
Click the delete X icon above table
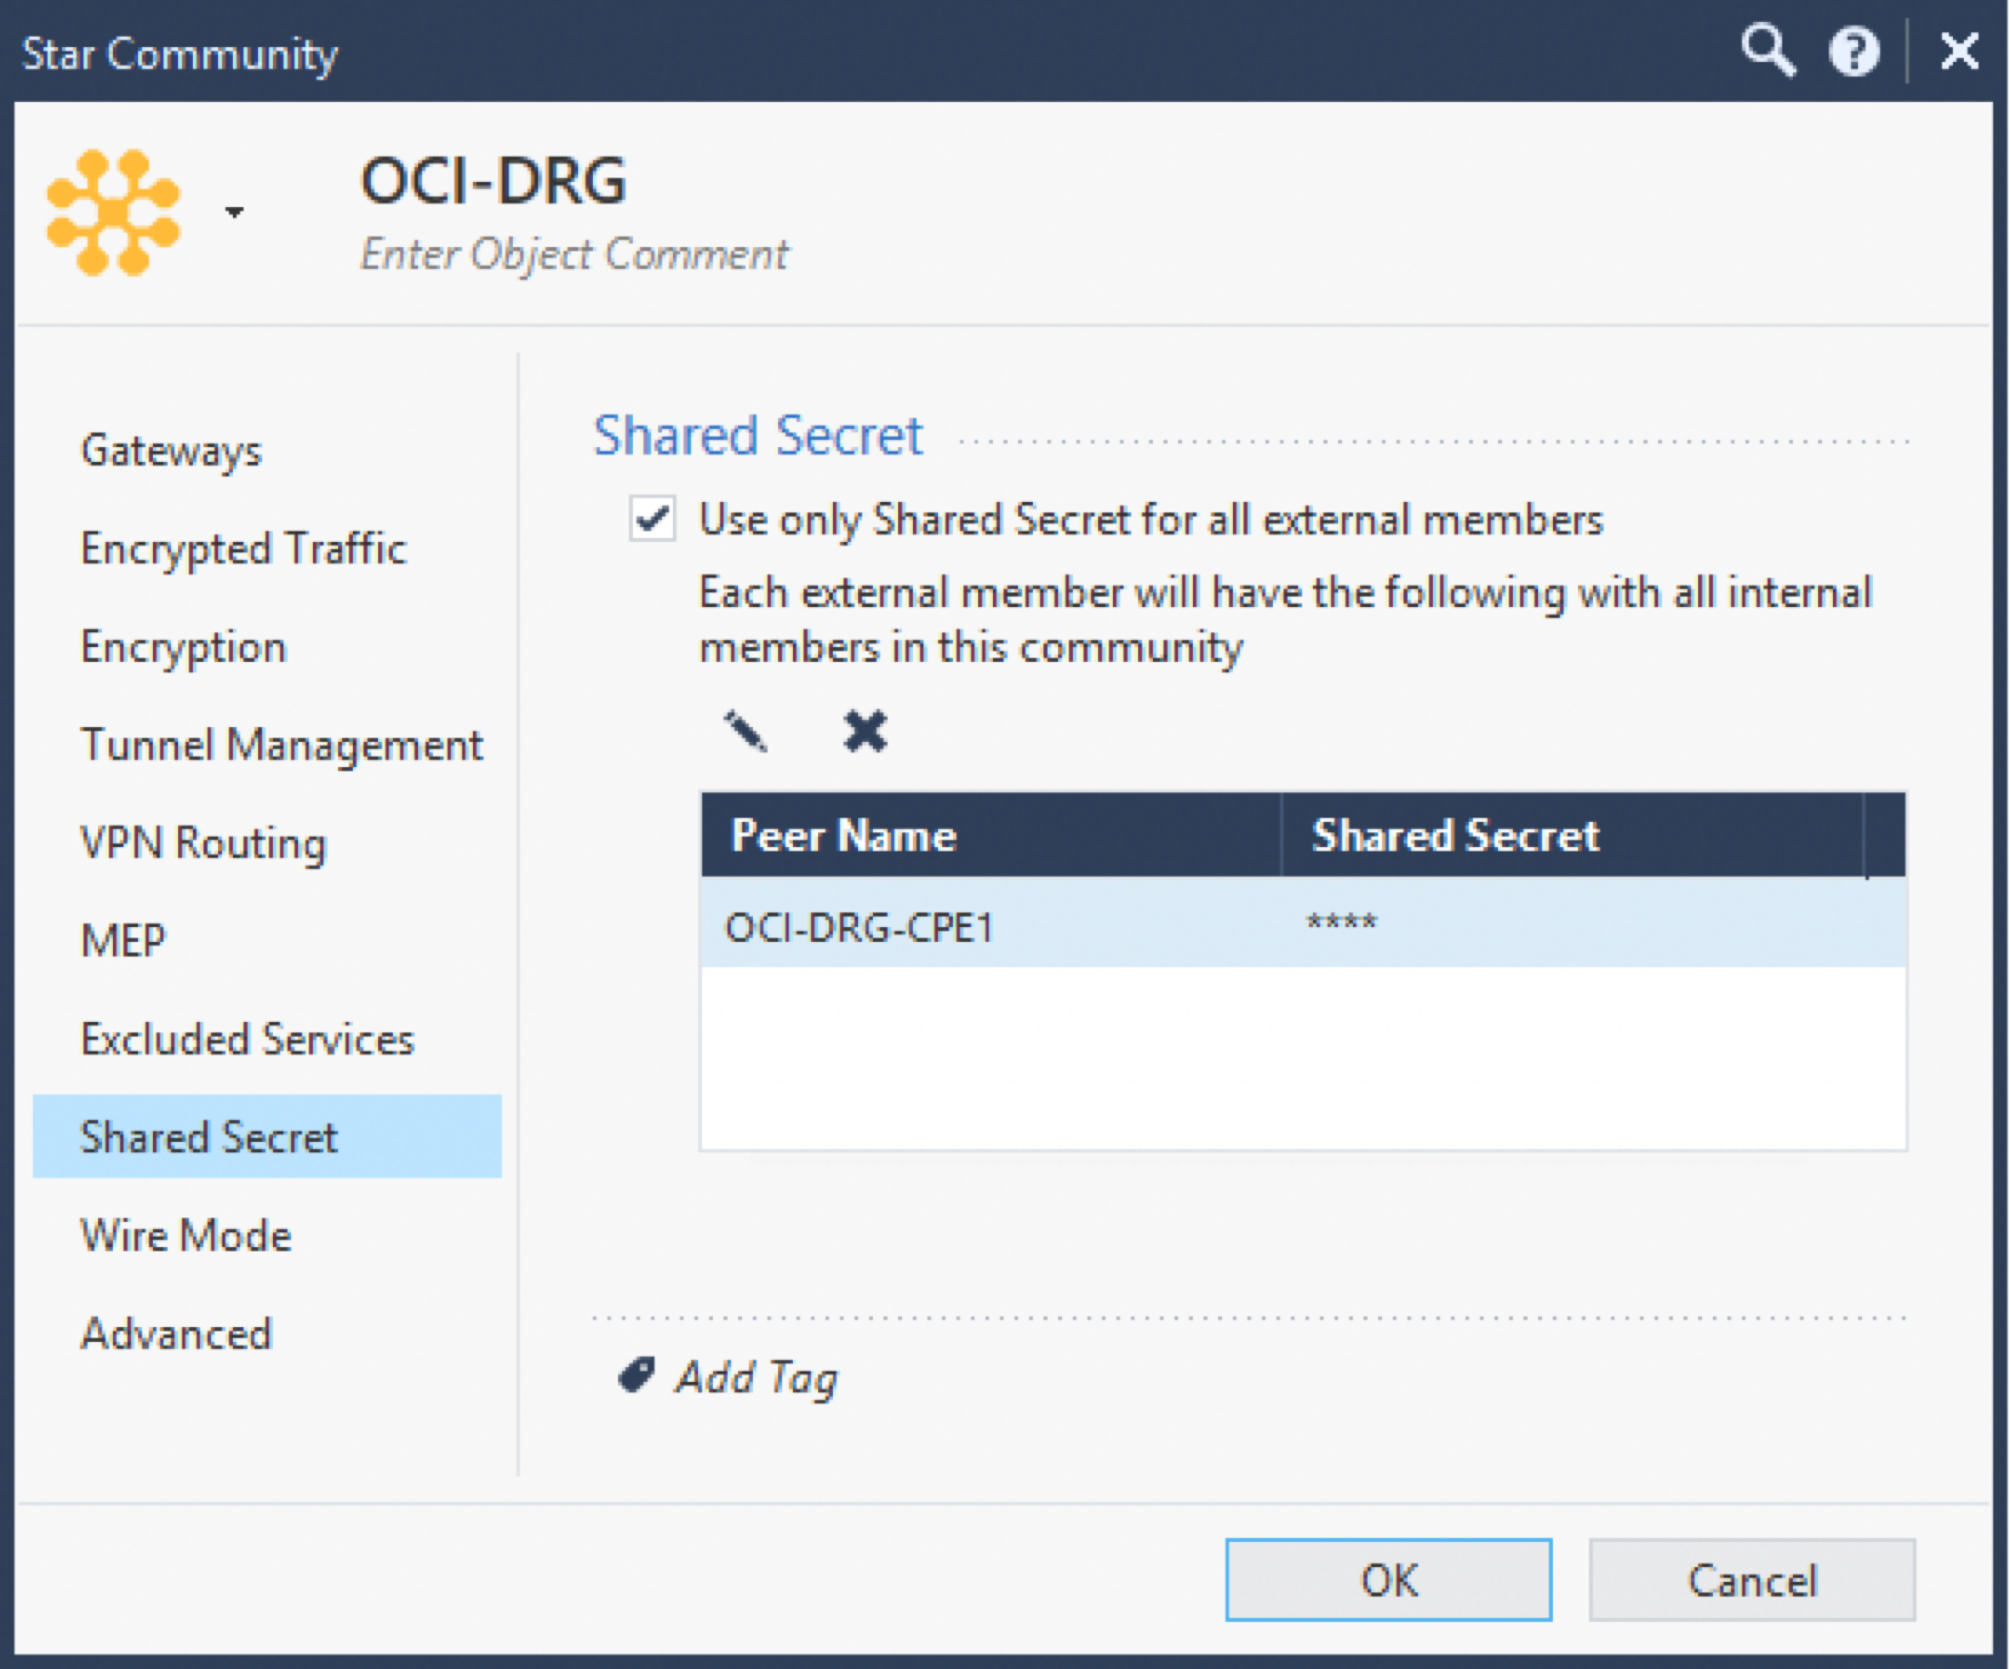[x=864, y=731]
